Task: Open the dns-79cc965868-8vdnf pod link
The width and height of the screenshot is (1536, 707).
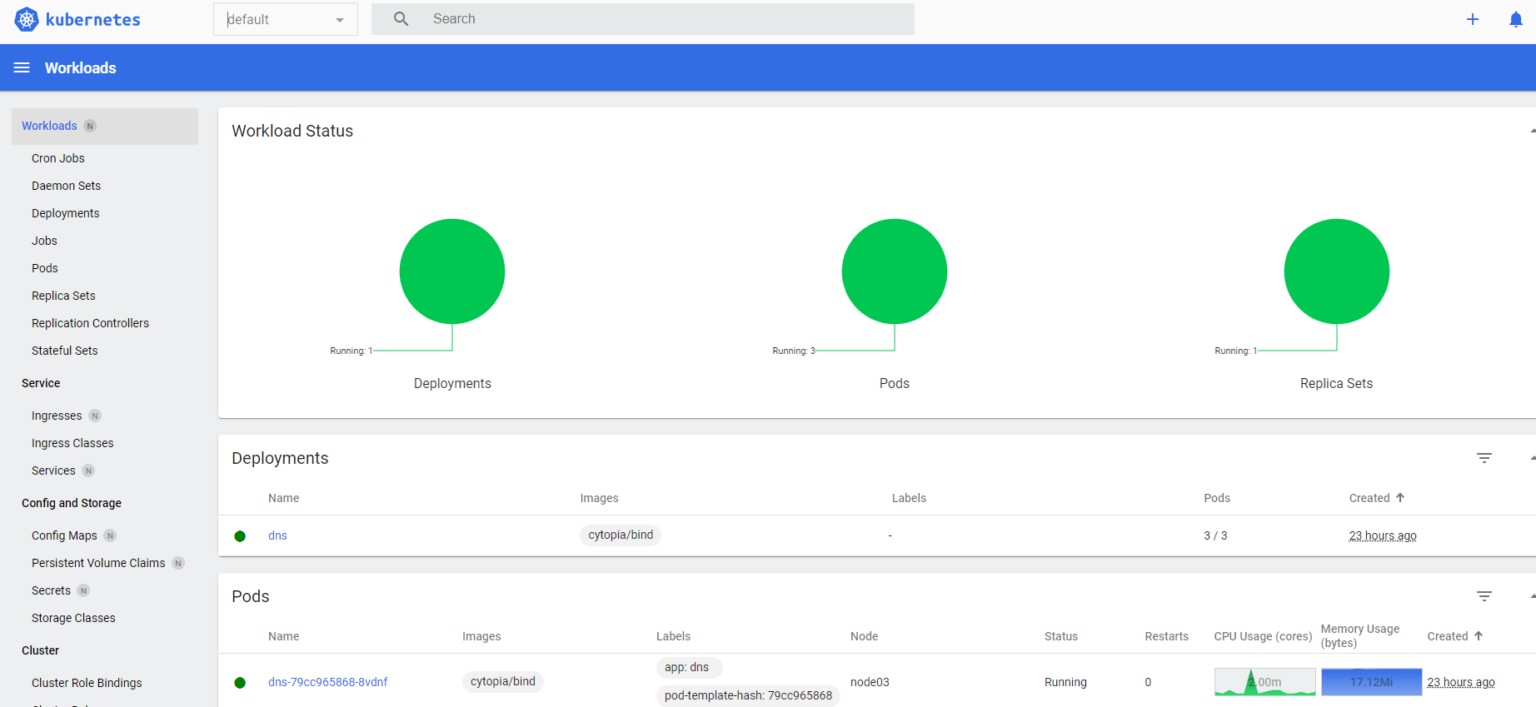Action: (328, 683)
